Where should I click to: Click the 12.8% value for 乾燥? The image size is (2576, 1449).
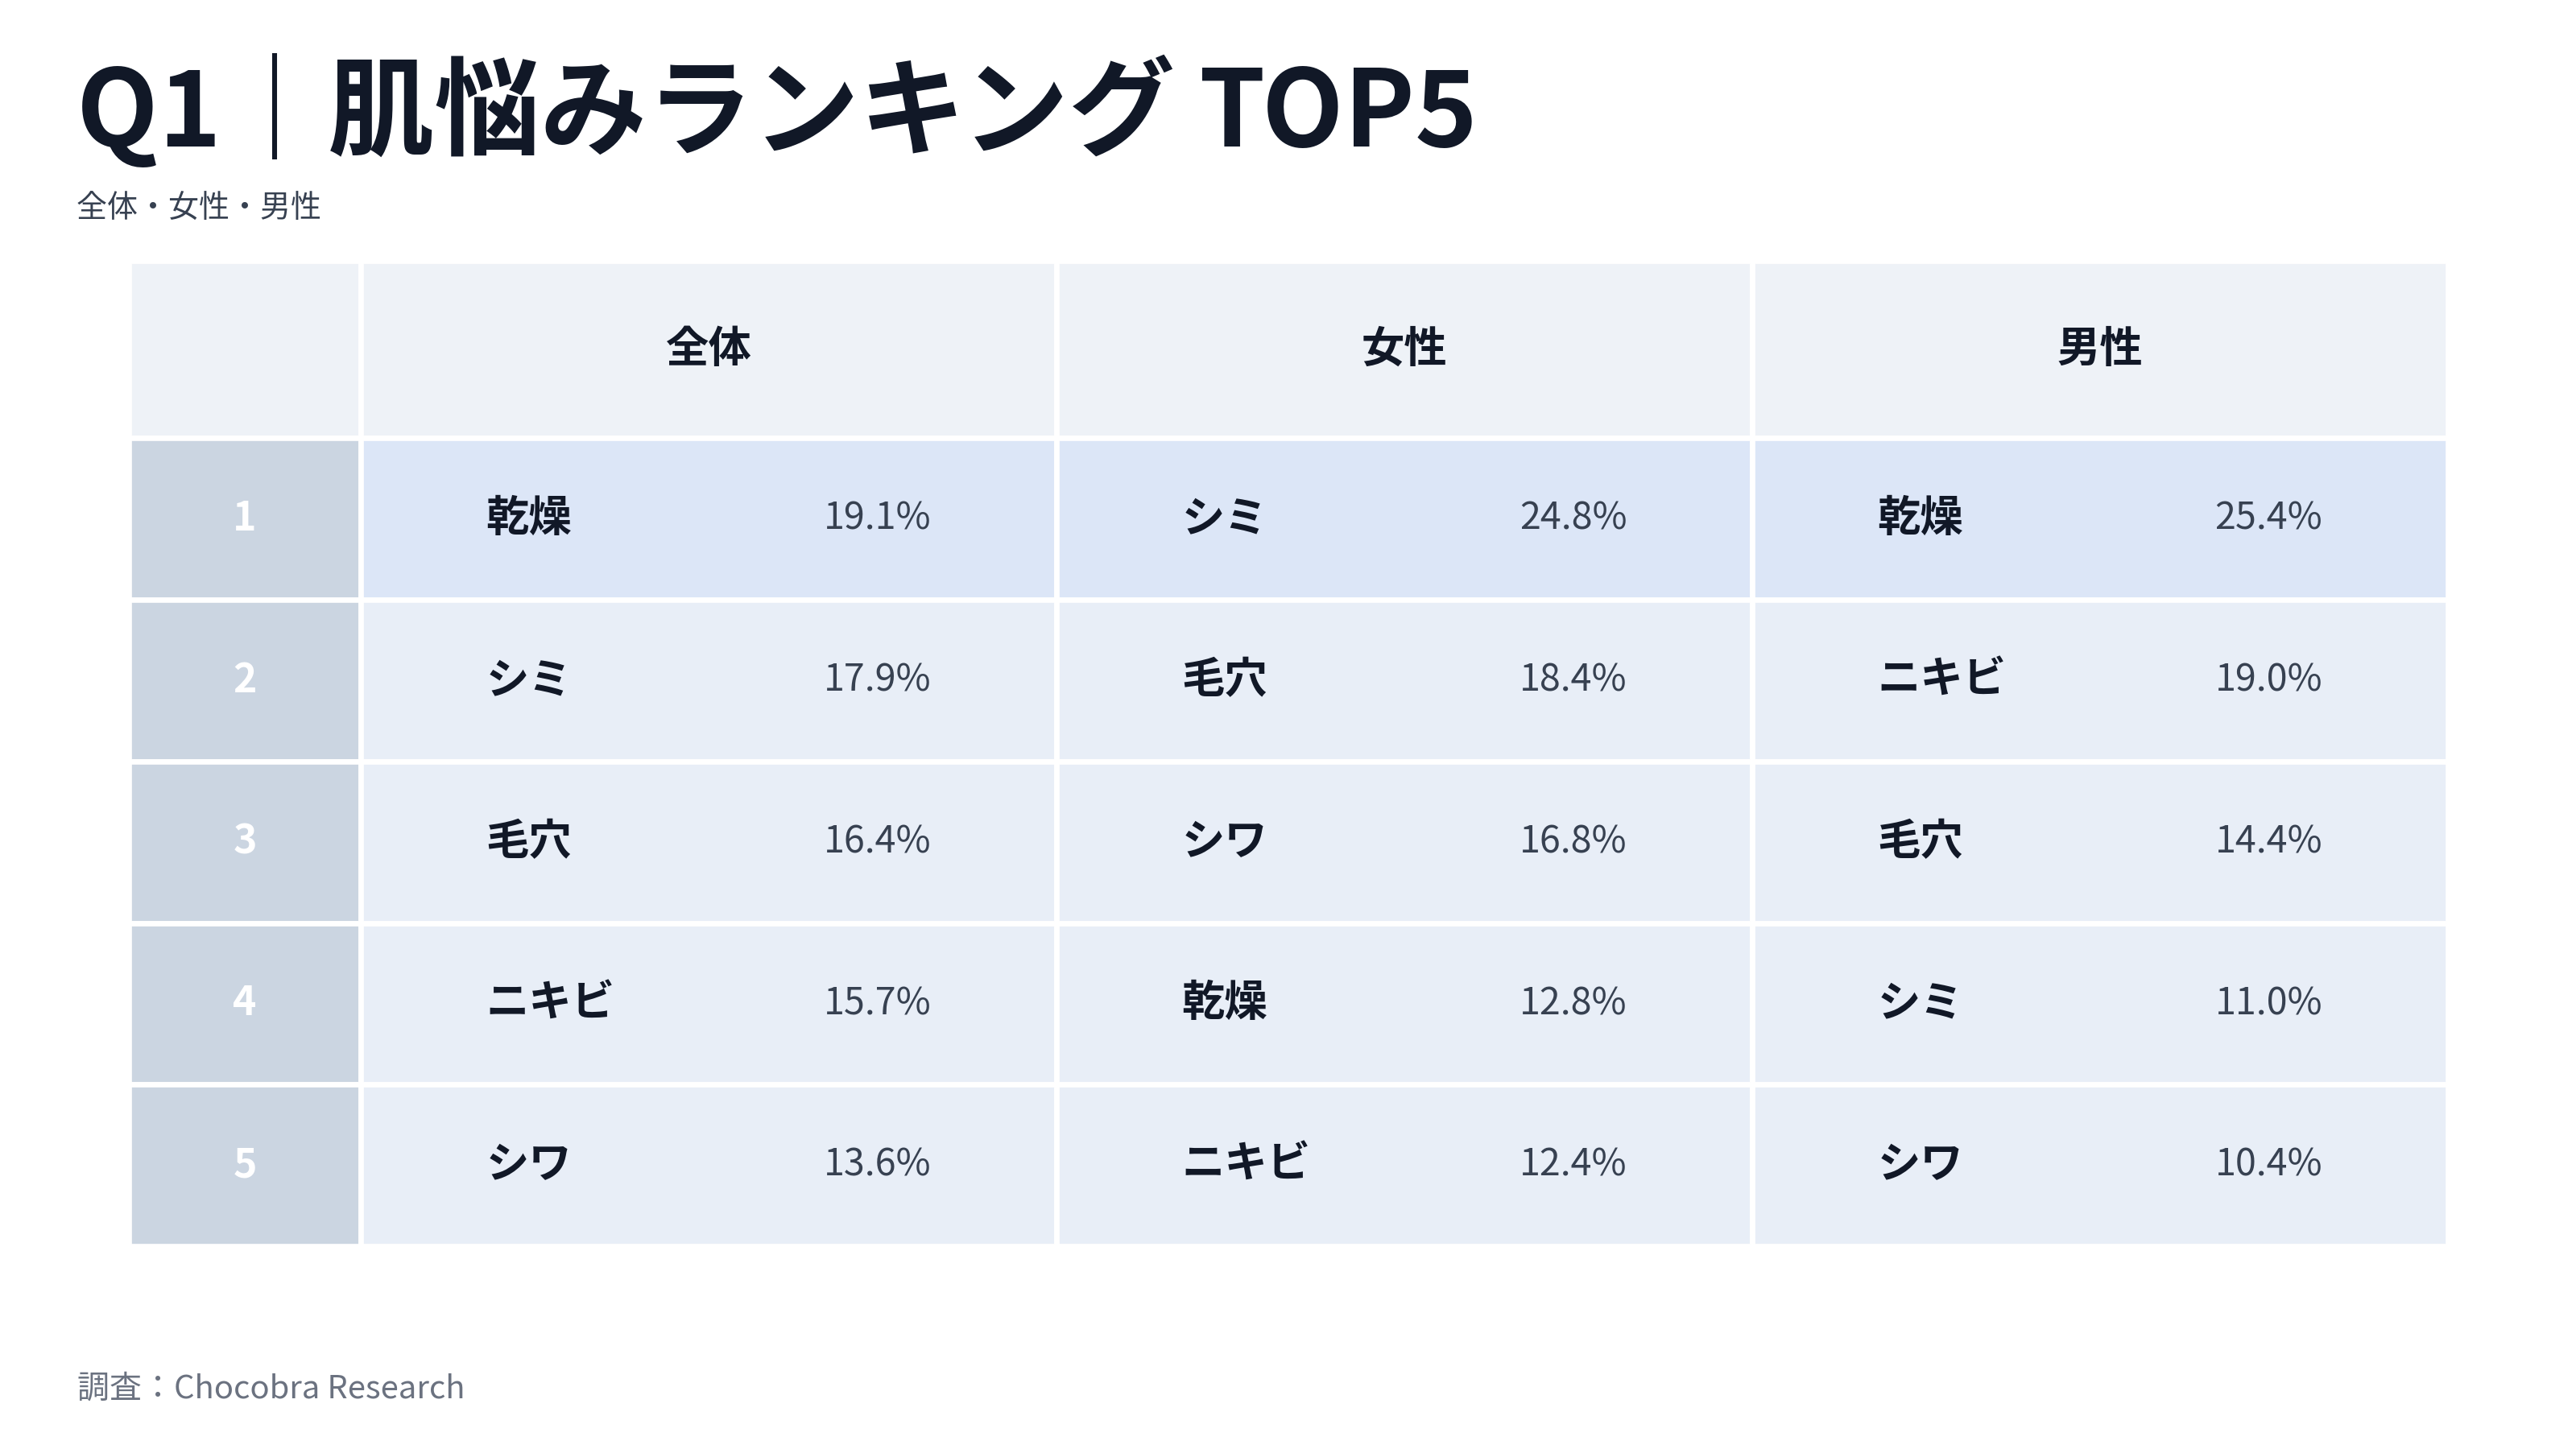pyautogui.click(x=1572, y=1001)
